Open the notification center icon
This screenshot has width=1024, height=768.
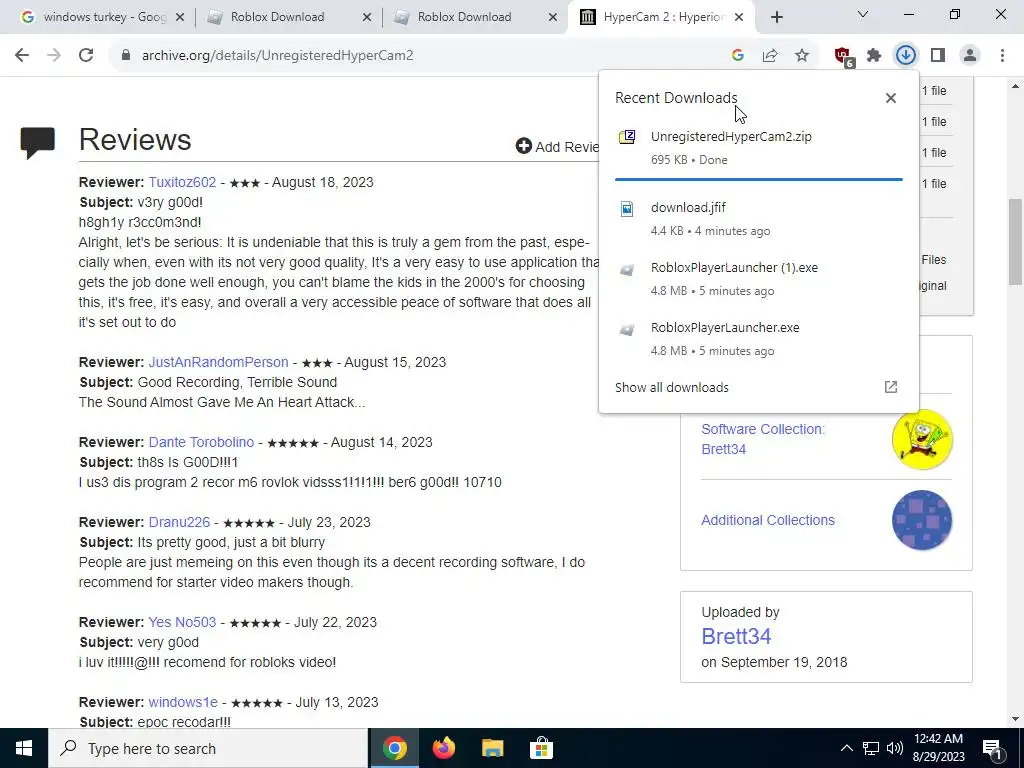(993, 749)
